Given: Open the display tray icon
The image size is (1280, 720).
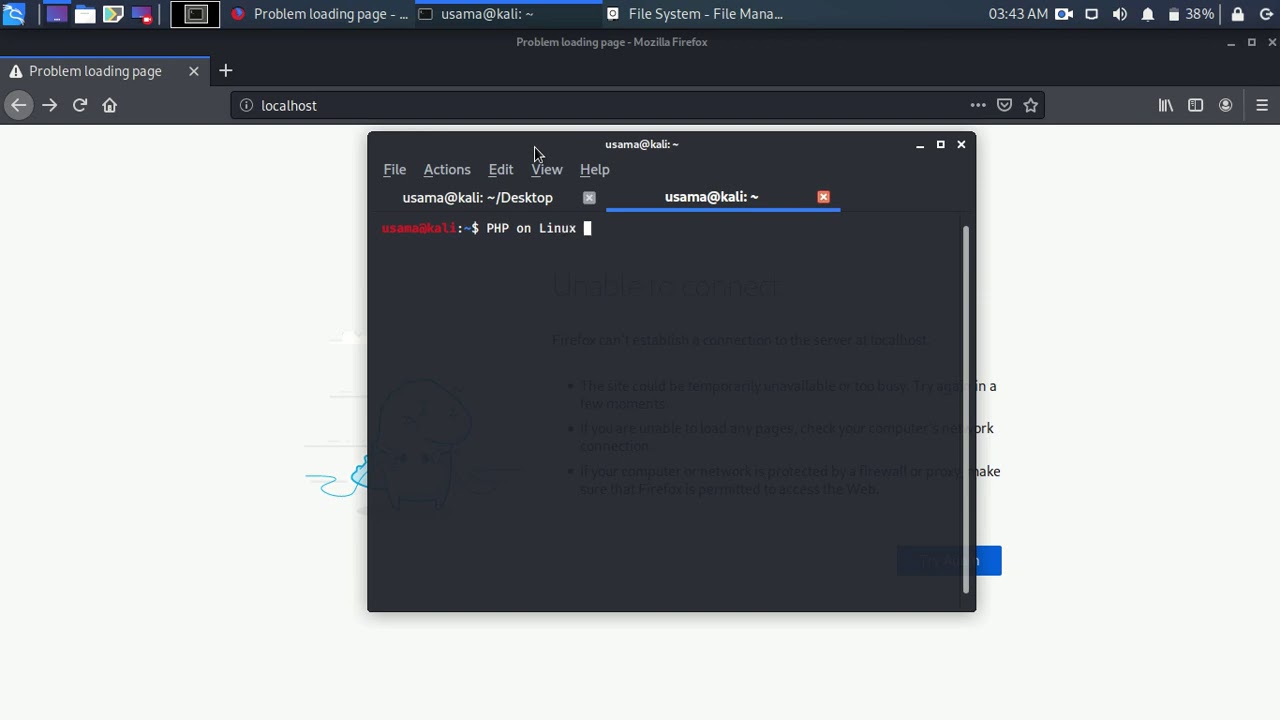Looking at the screenshot, I should [1092, 14].
